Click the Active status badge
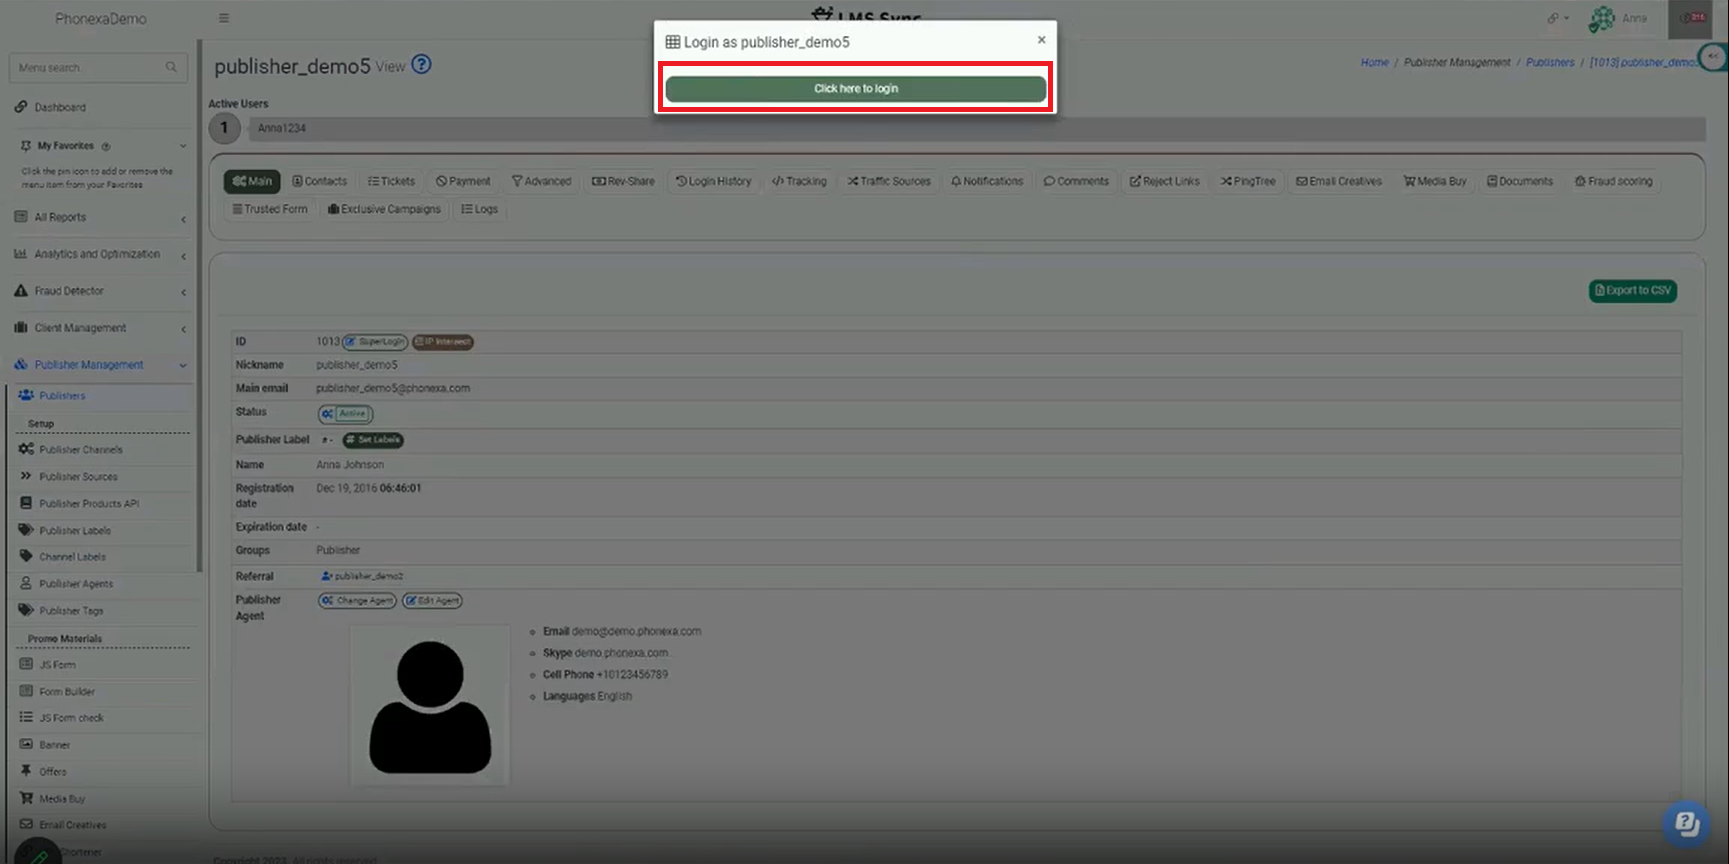This screenshot has width=1729, height=864. [x=346, y=414]
